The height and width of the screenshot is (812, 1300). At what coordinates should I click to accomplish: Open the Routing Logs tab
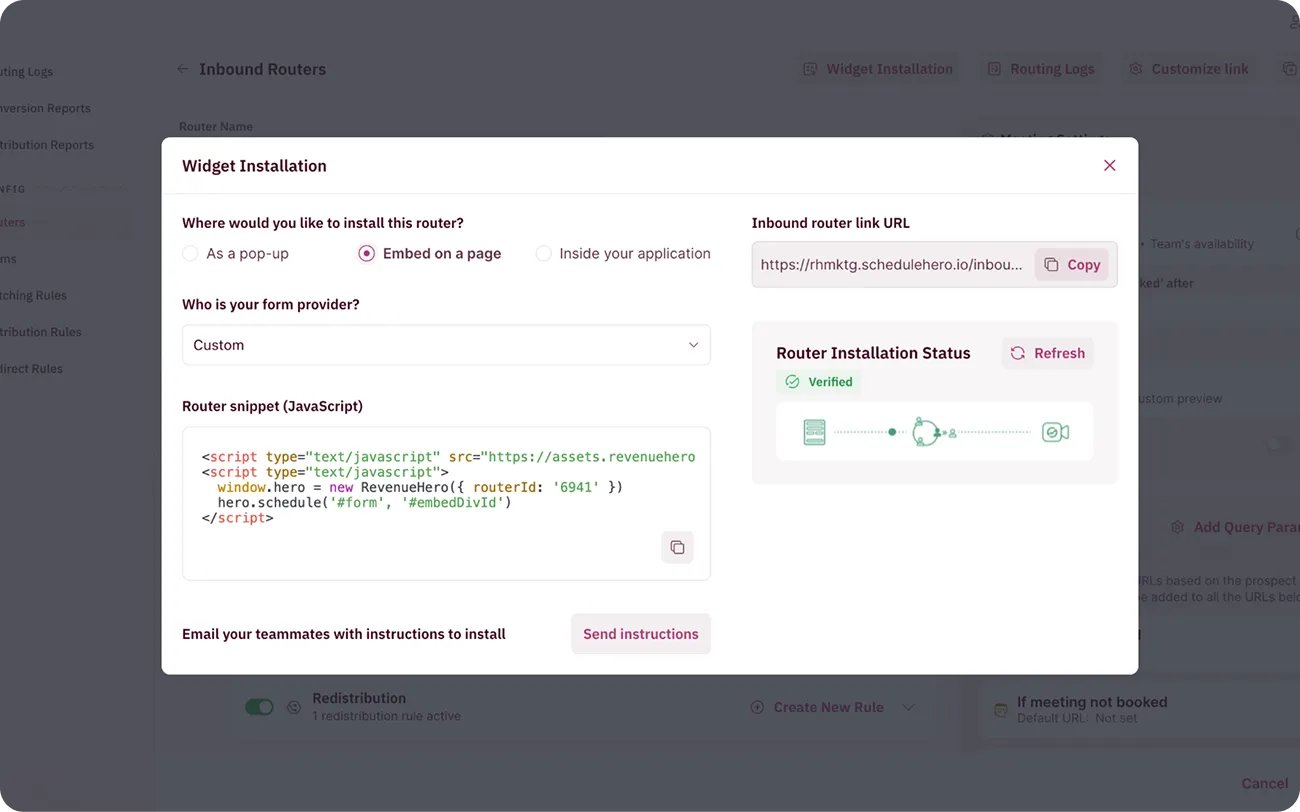[1041, 69]
